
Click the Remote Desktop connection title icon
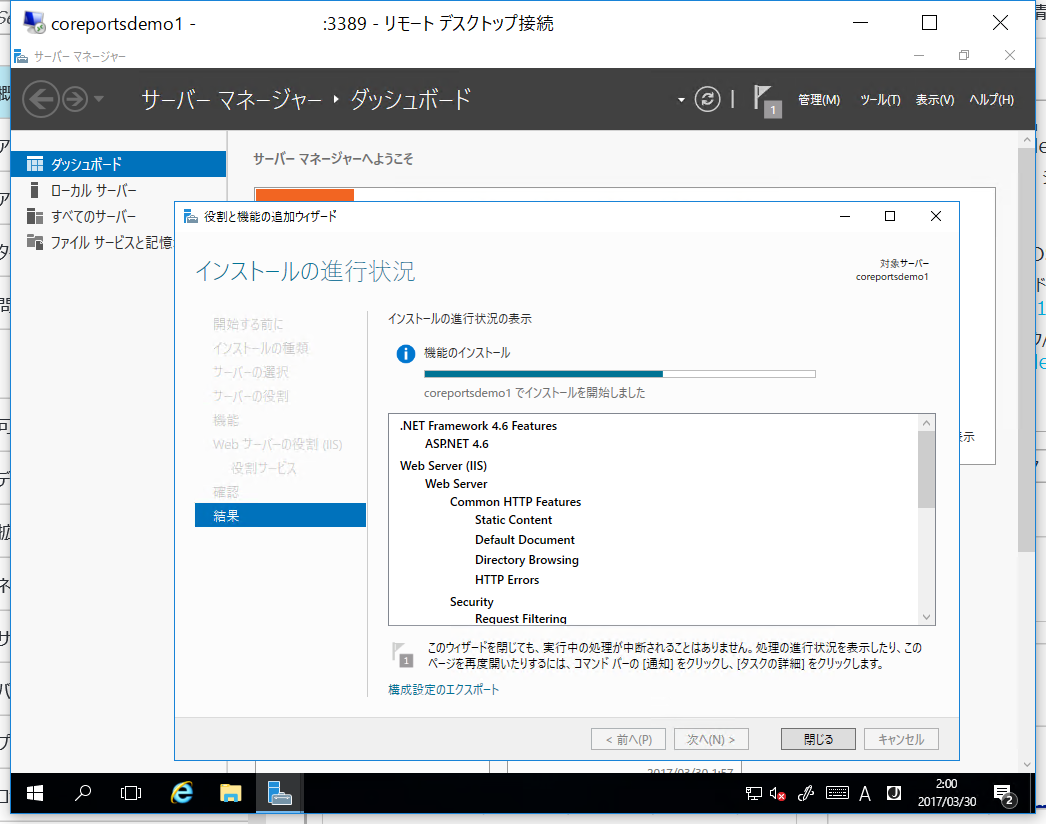(x=34, y=23)
